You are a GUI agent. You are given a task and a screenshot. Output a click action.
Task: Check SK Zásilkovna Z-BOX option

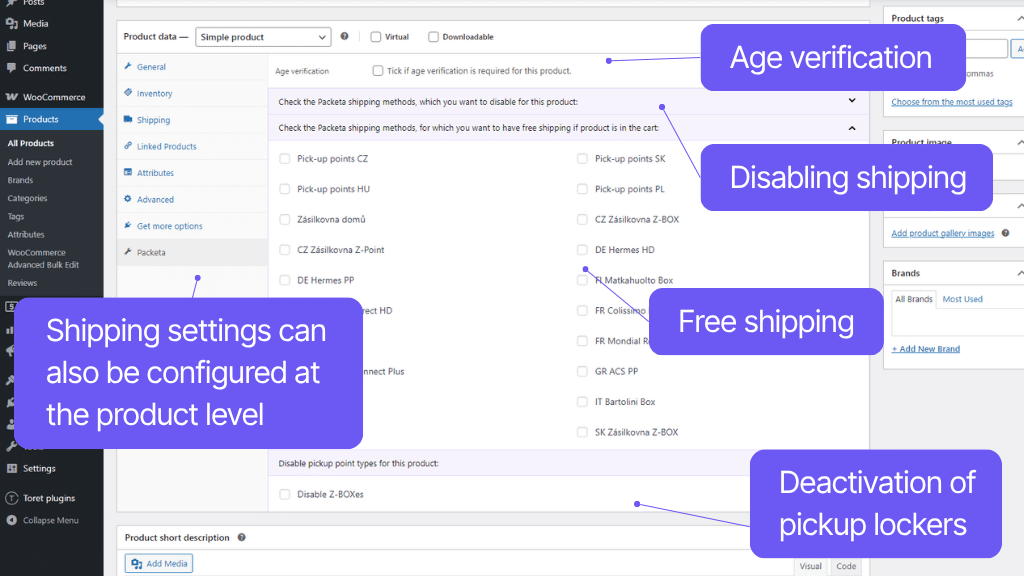pyautogui.click(x=583, y=432)
